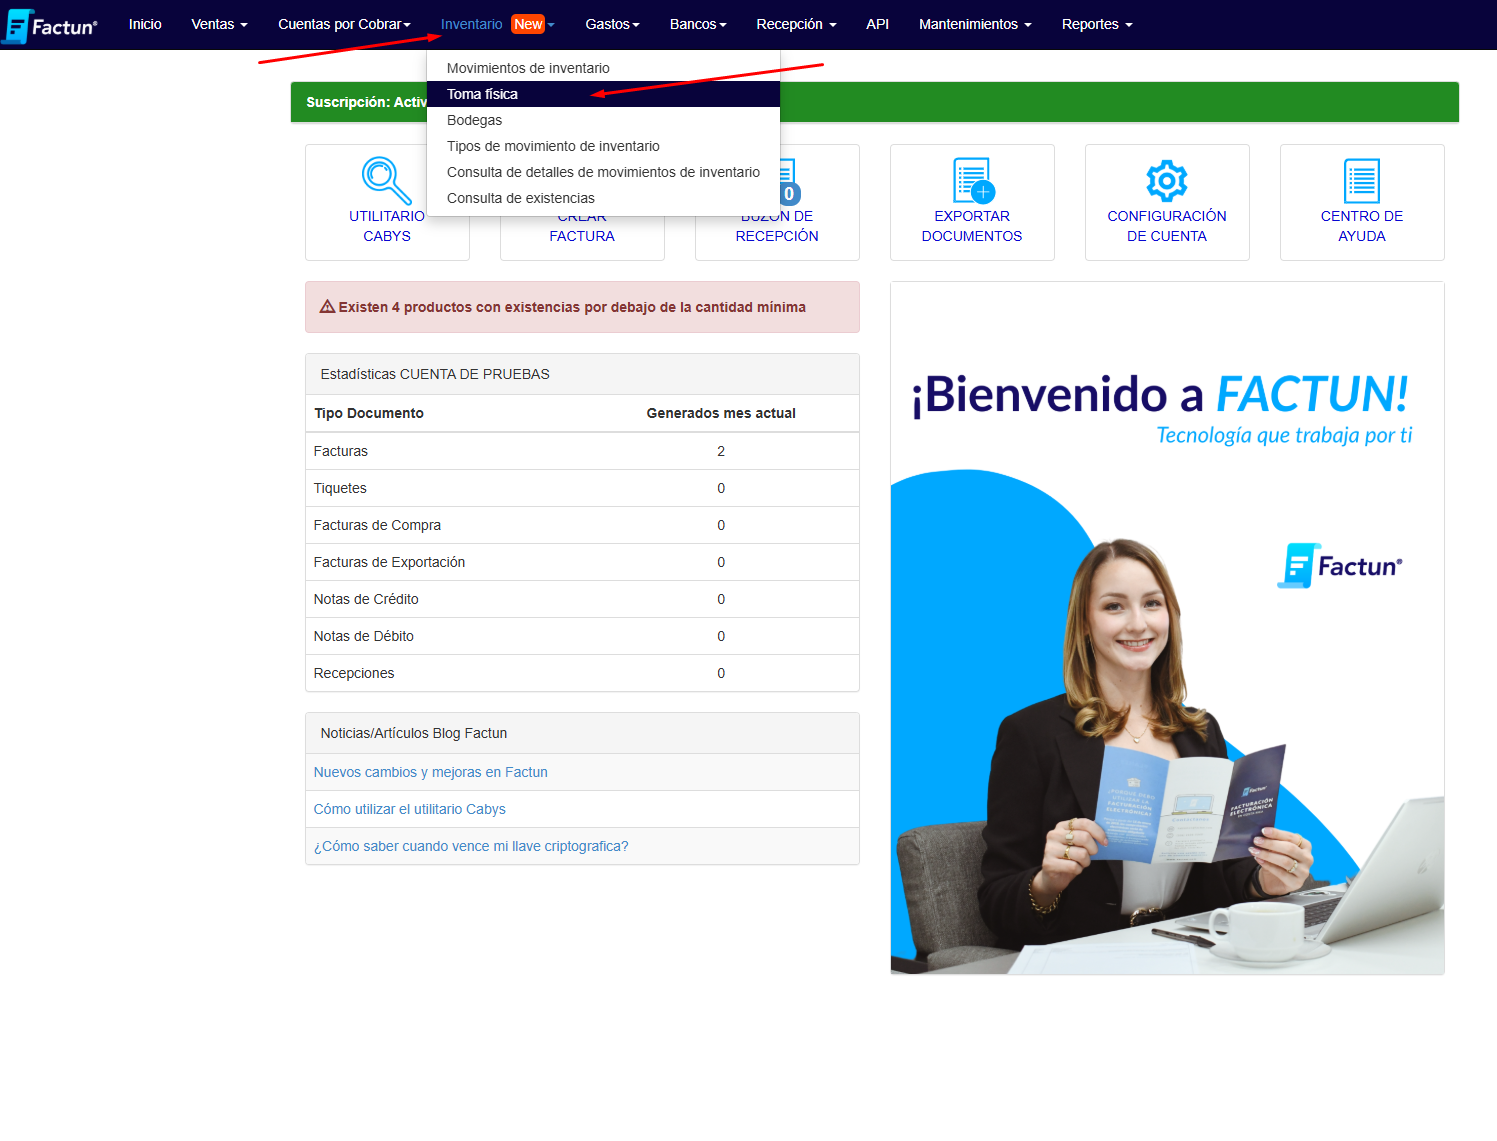This screenshot has width=1497, height=1141.
Task: Open link Nuevos cambios y mejoras en Factun
Action: pyautogui.click(x=430, y=772)
